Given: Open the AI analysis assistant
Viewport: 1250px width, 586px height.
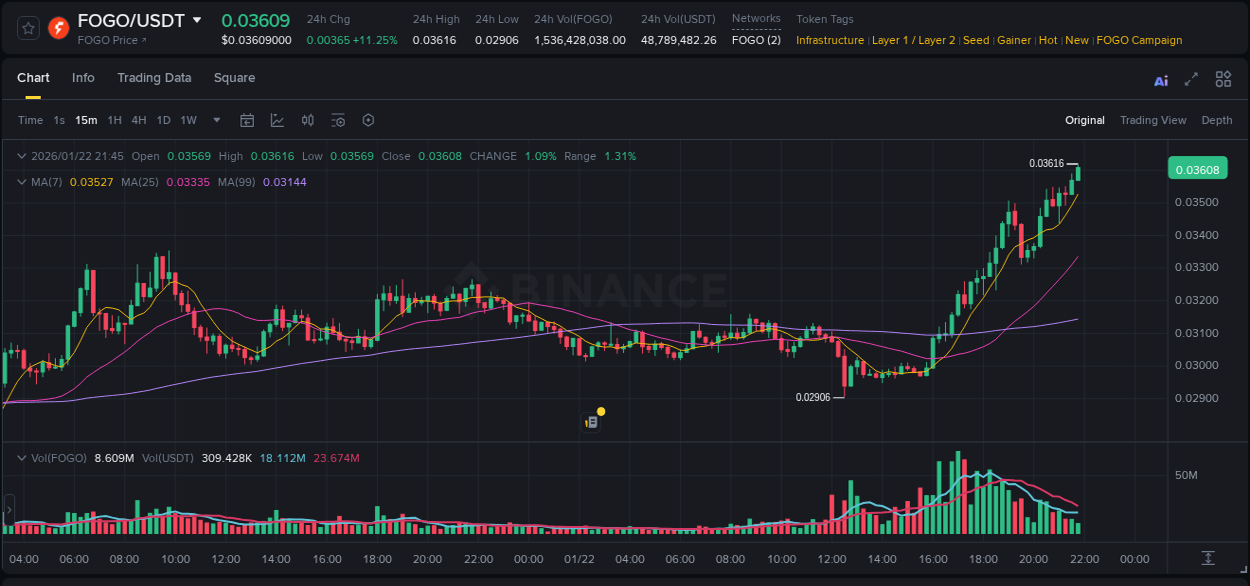Looking at the screenshot, I should [x=1161, y=78].
